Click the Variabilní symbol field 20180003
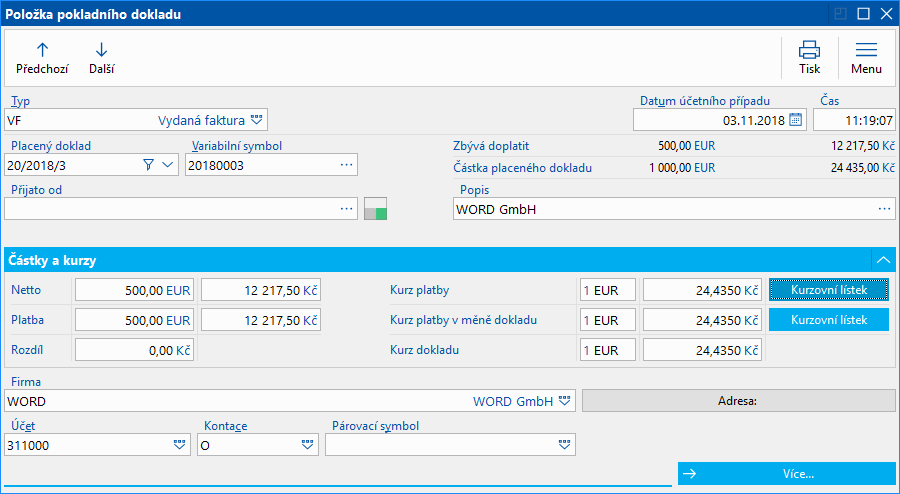 click(x=271, y=165)
